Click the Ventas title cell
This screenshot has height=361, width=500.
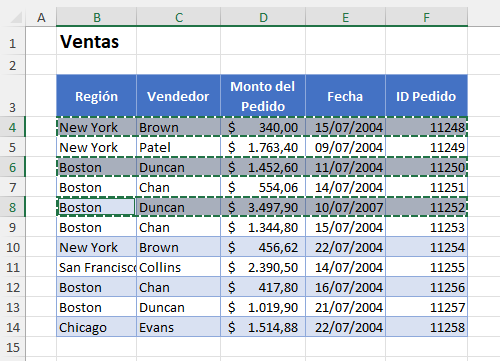96,41
